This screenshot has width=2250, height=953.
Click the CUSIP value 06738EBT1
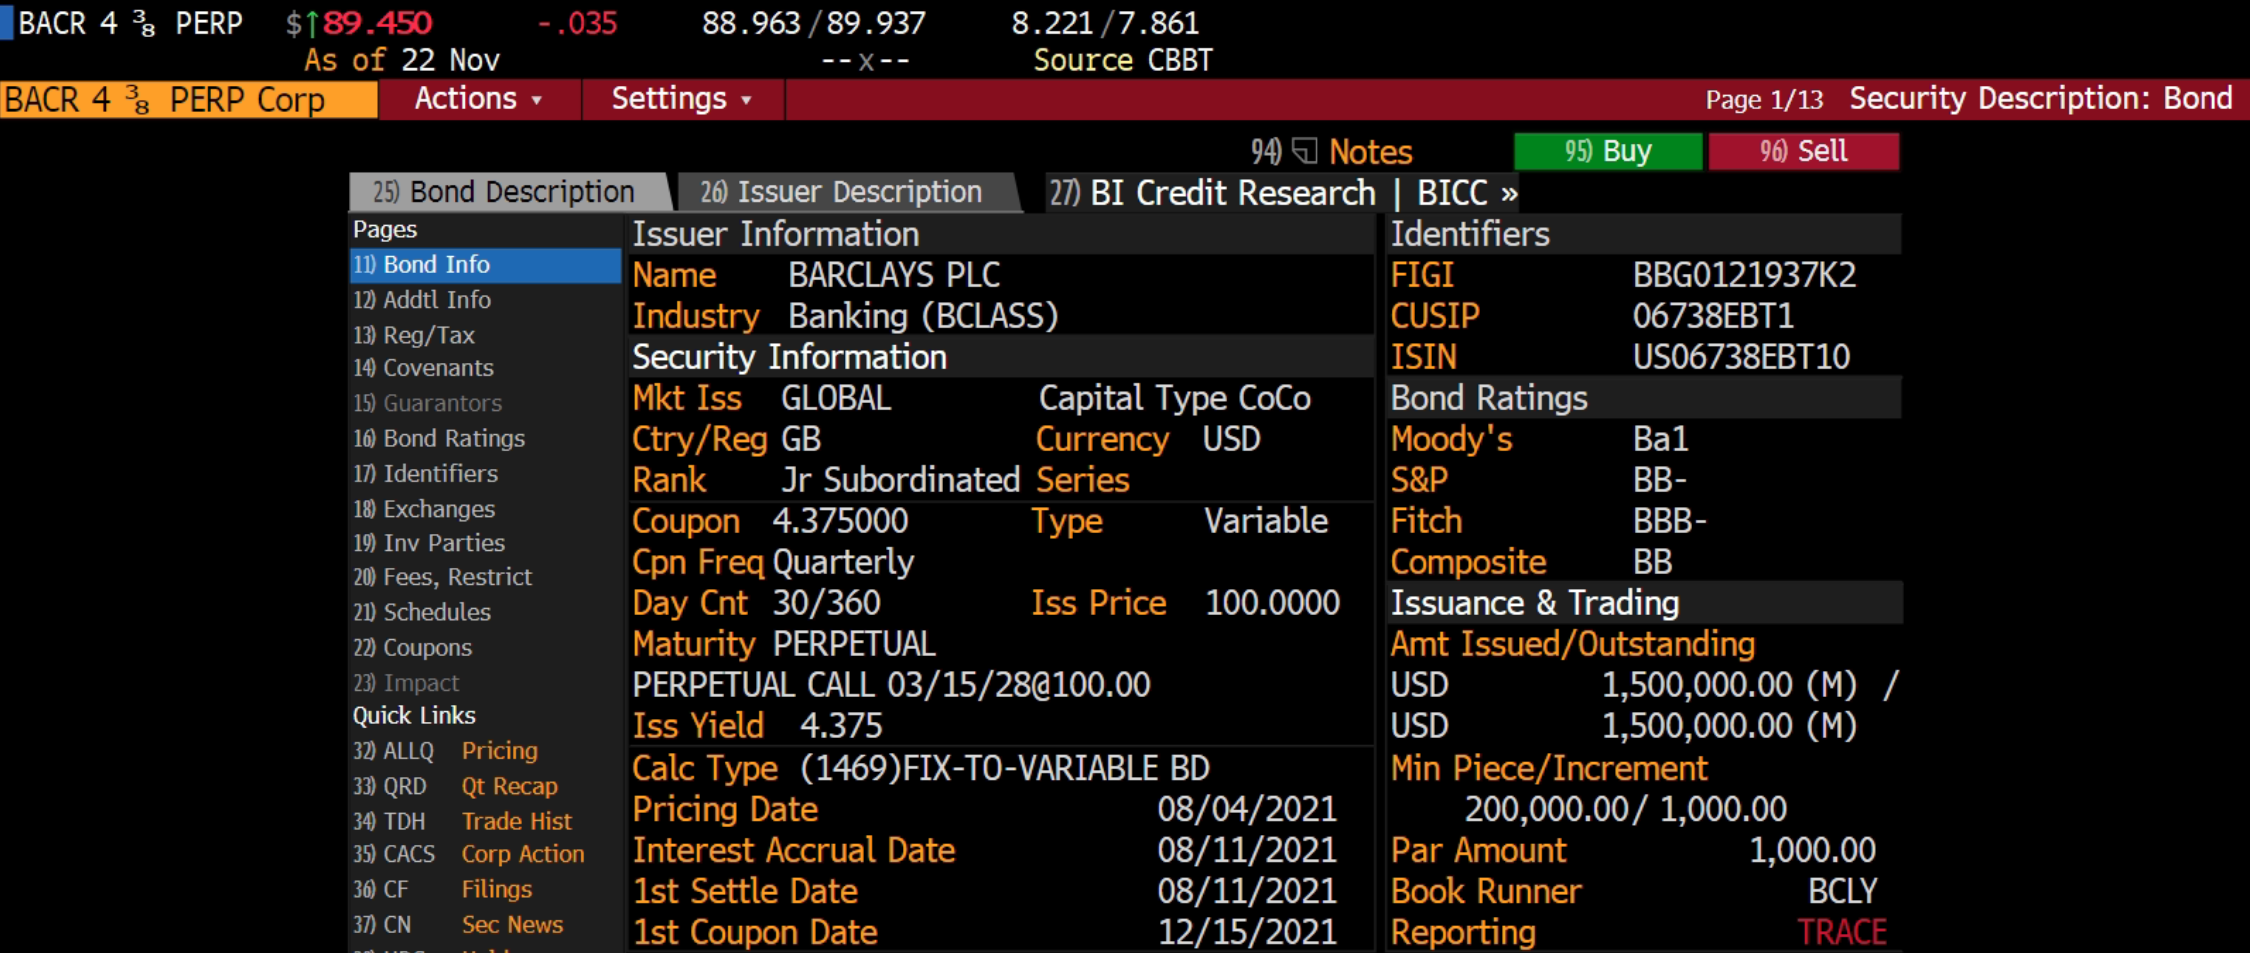point(1713,316)
